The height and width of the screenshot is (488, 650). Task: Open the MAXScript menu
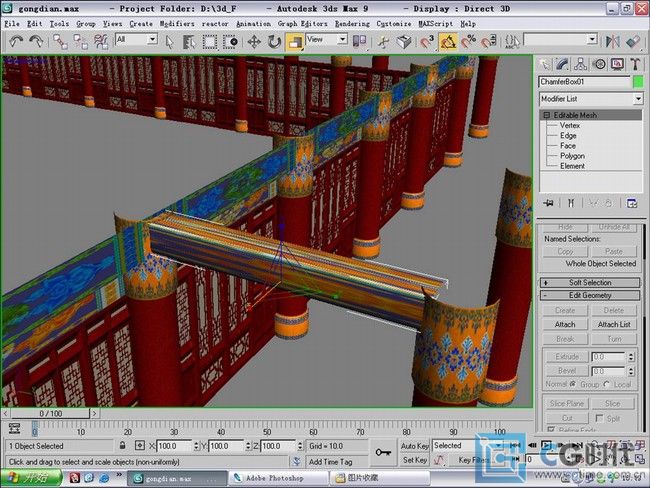point(436,24)
